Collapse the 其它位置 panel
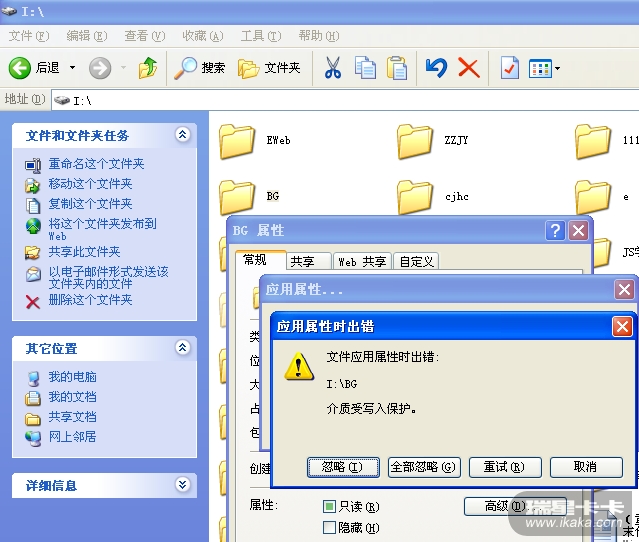The width and height of the screenshot is (639, 542). [x=182, y=348]
